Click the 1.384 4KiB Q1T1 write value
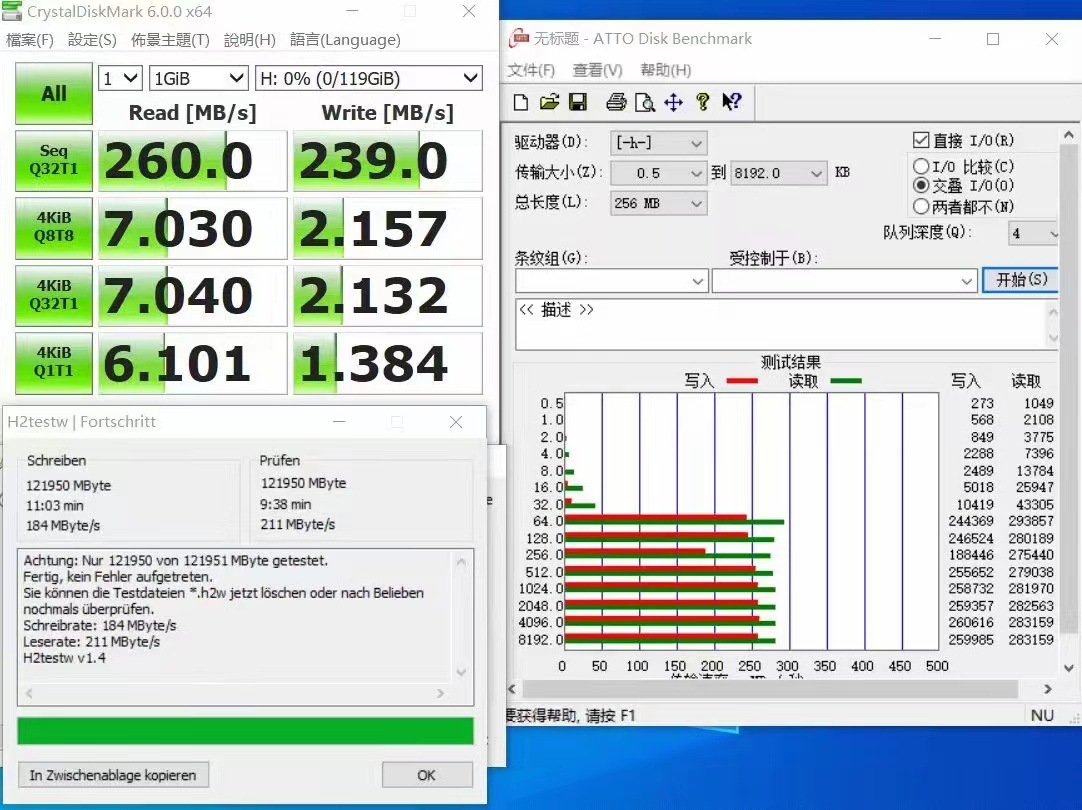This screenshot has width=1082, height=810. [x=388, y=363]
